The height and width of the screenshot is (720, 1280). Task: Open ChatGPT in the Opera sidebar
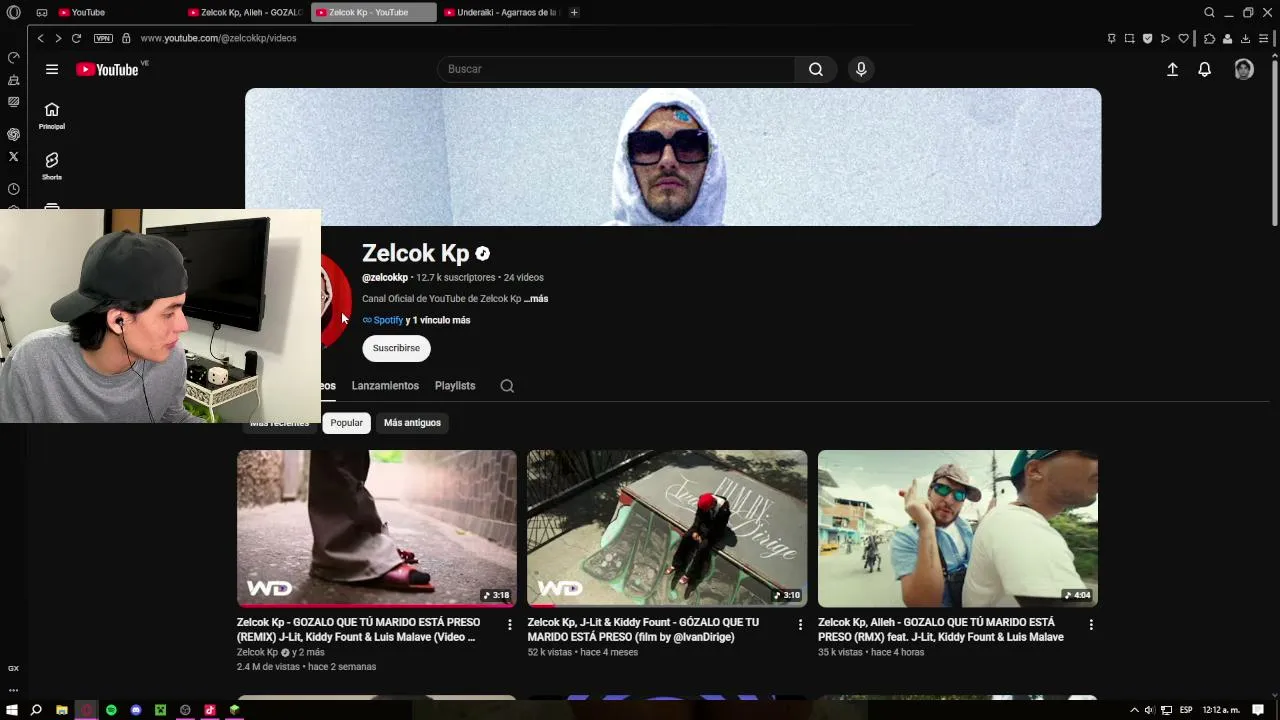(x=13, y=134)
